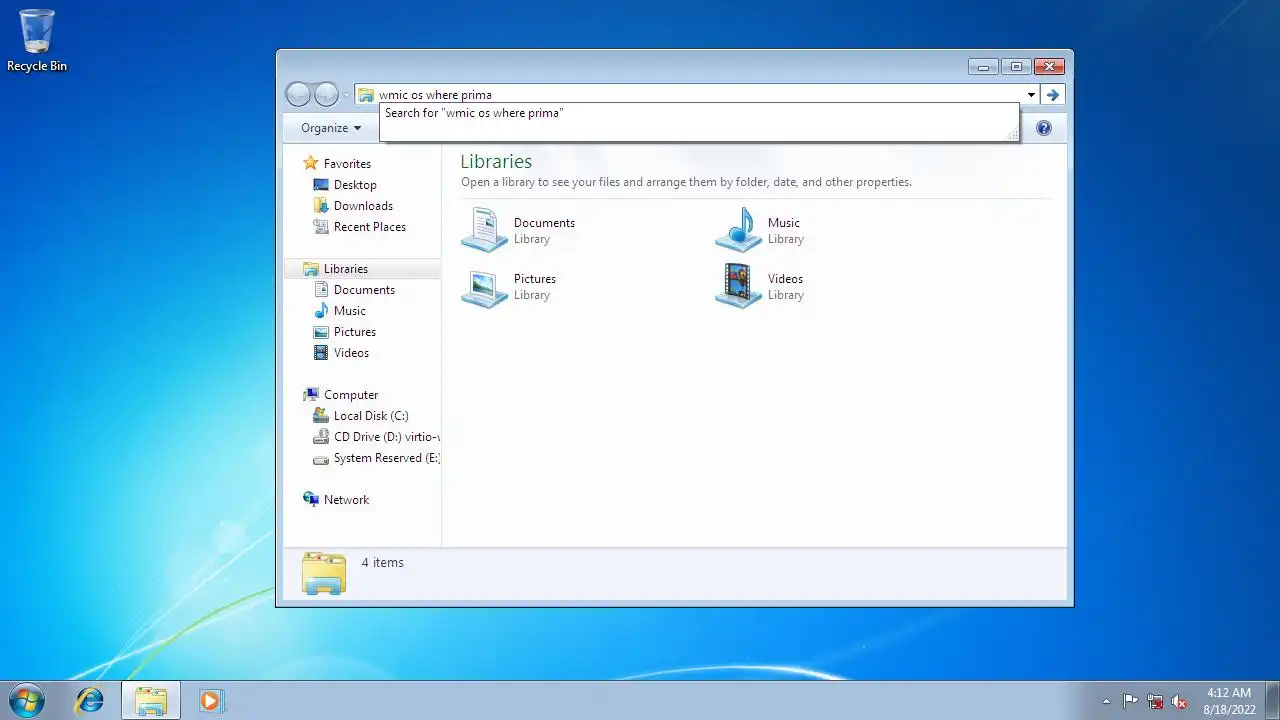Click the Computer monitor icon in sidebar

[x=311, y=395]
